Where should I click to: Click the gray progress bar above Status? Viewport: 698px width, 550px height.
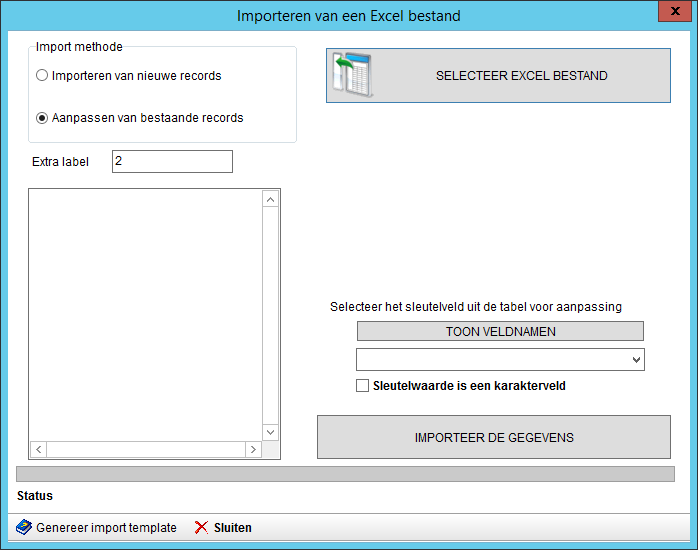(345, 474)
